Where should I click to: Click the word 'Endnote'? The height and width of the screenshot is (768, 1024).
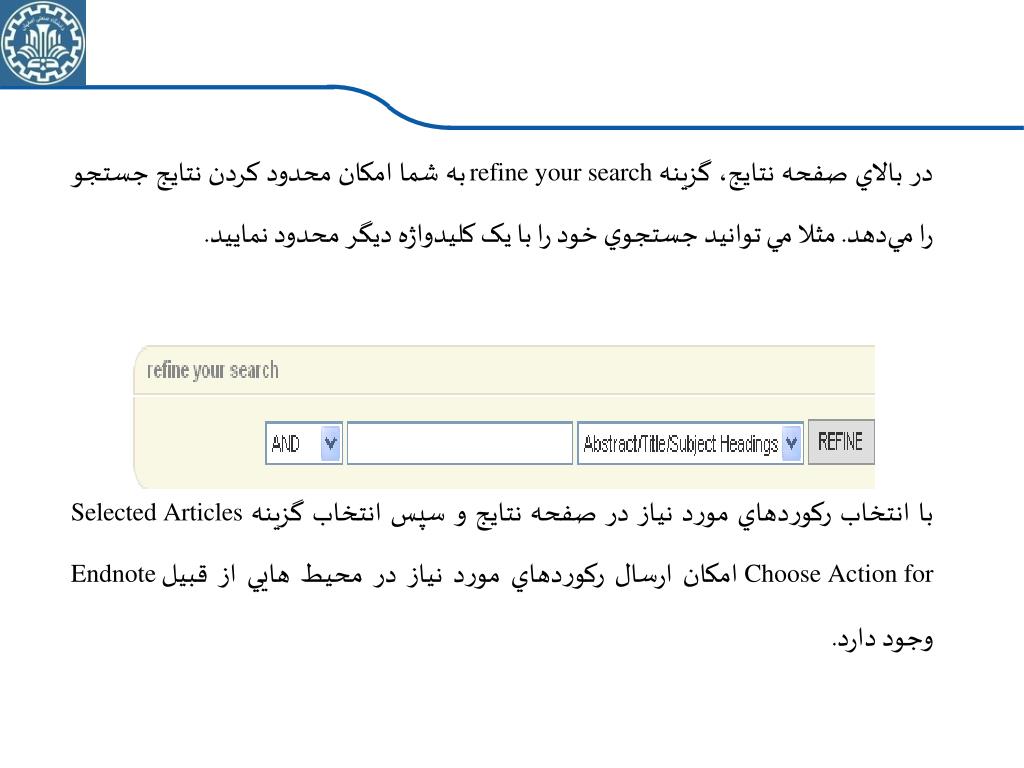pyautogui.click(x=113, y=574)
